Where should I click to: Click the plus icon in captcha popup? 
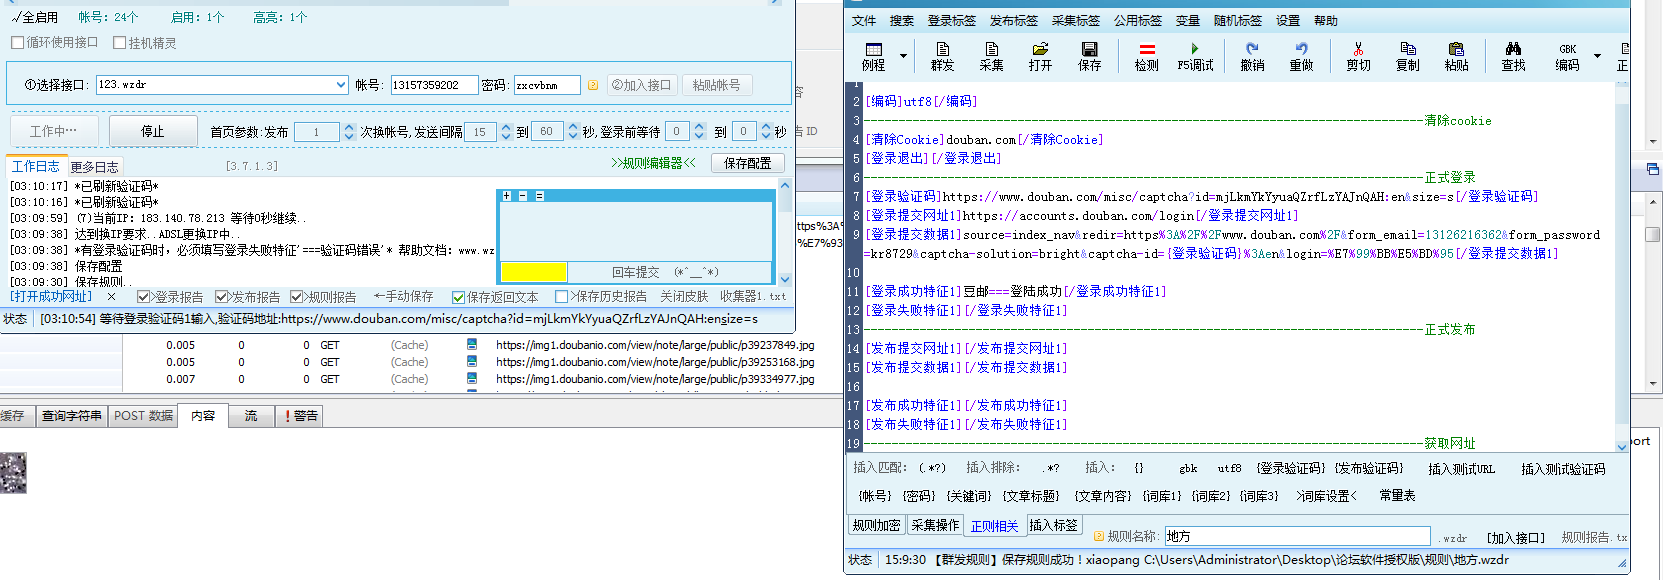pos(507,196)
